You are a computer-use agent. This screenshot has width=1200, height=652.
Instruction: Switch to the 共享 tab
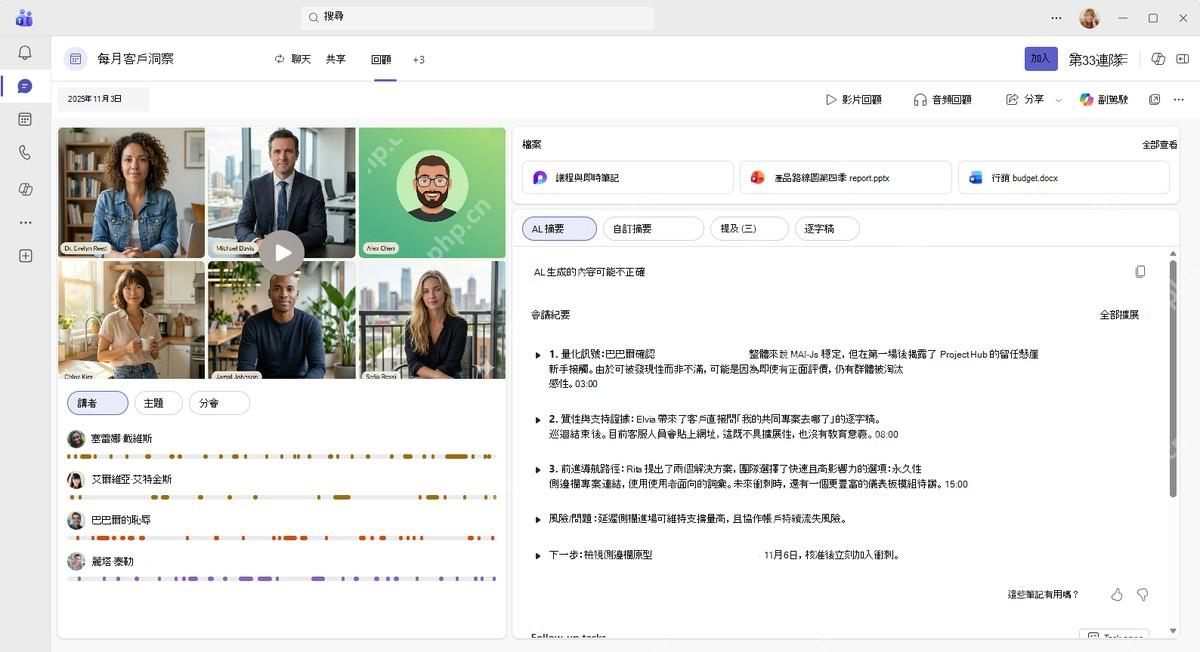coord(335,60)
